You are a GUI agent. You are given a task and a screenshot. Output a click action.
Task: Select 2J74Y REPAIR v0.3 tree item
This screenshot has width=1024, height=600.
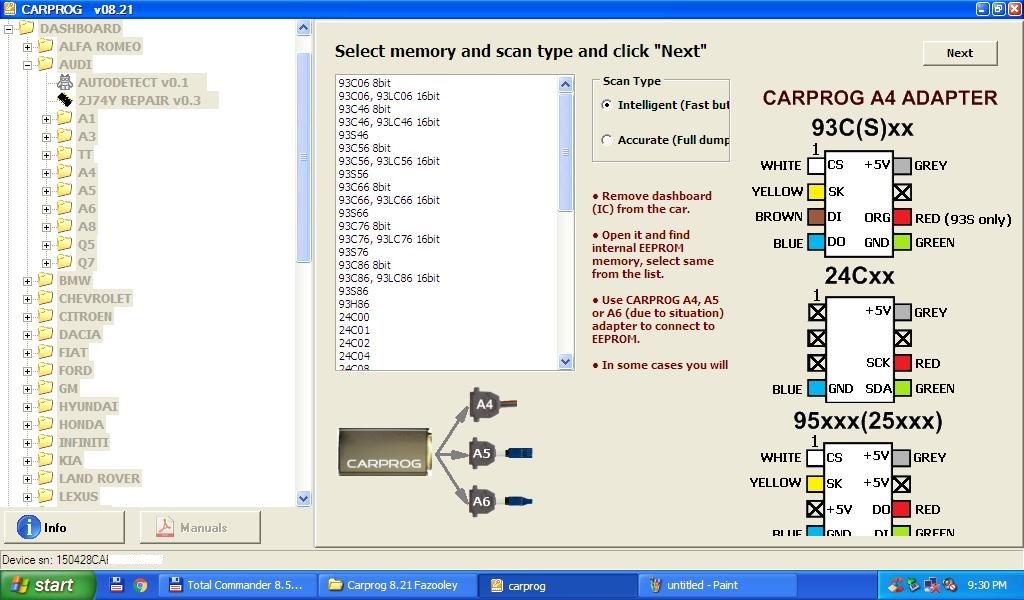pyautogui.click(x=139, y=101)
